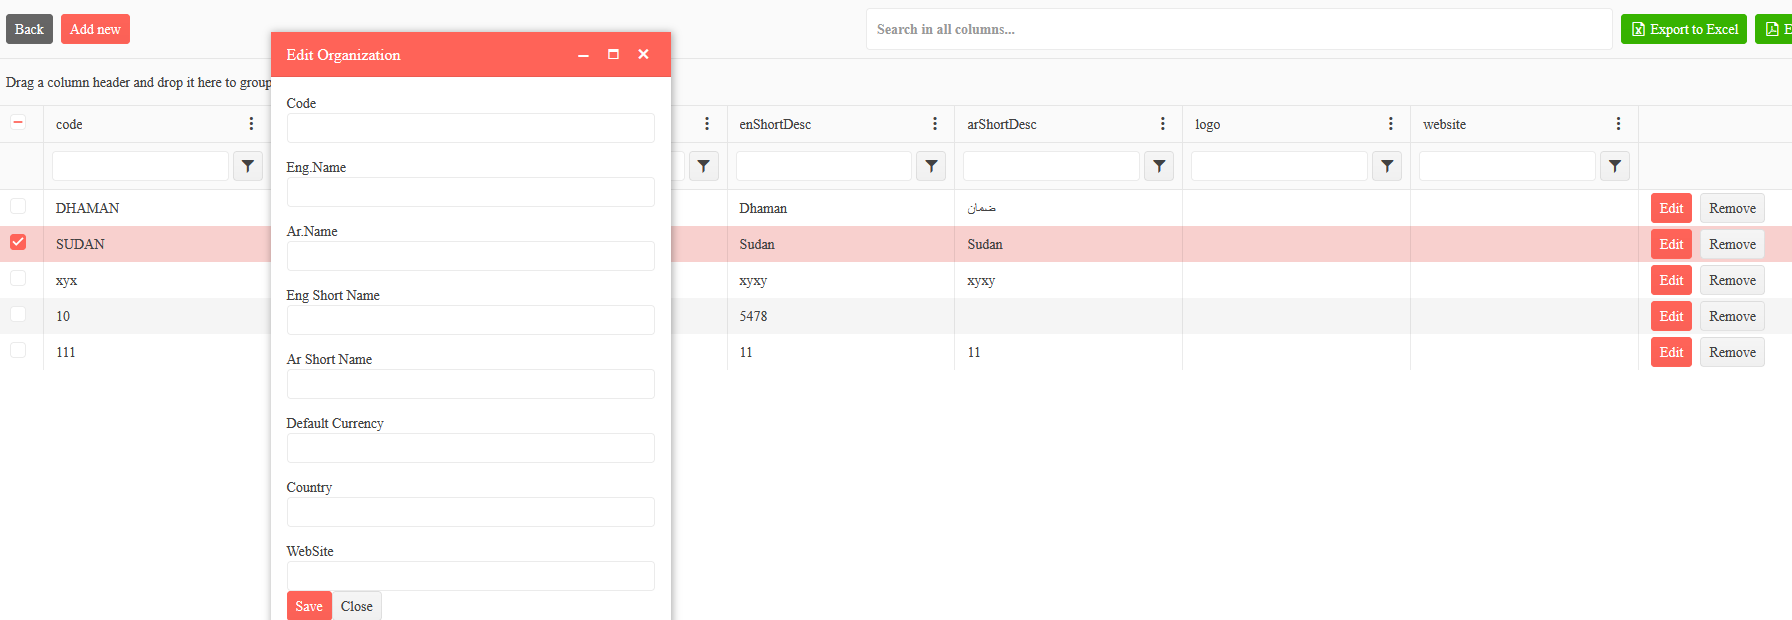Sort by the logo column header

[1208, 124]
